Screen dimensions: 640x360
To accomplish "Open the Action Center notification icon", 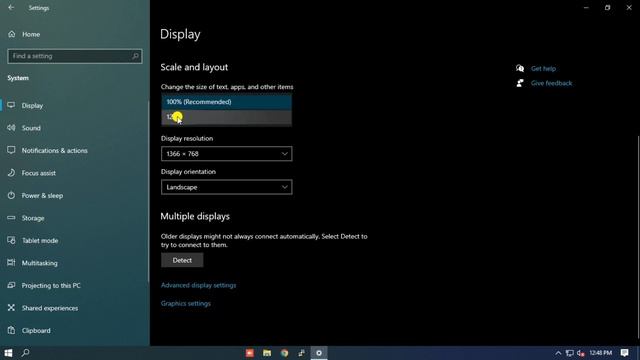I will 624,353.
